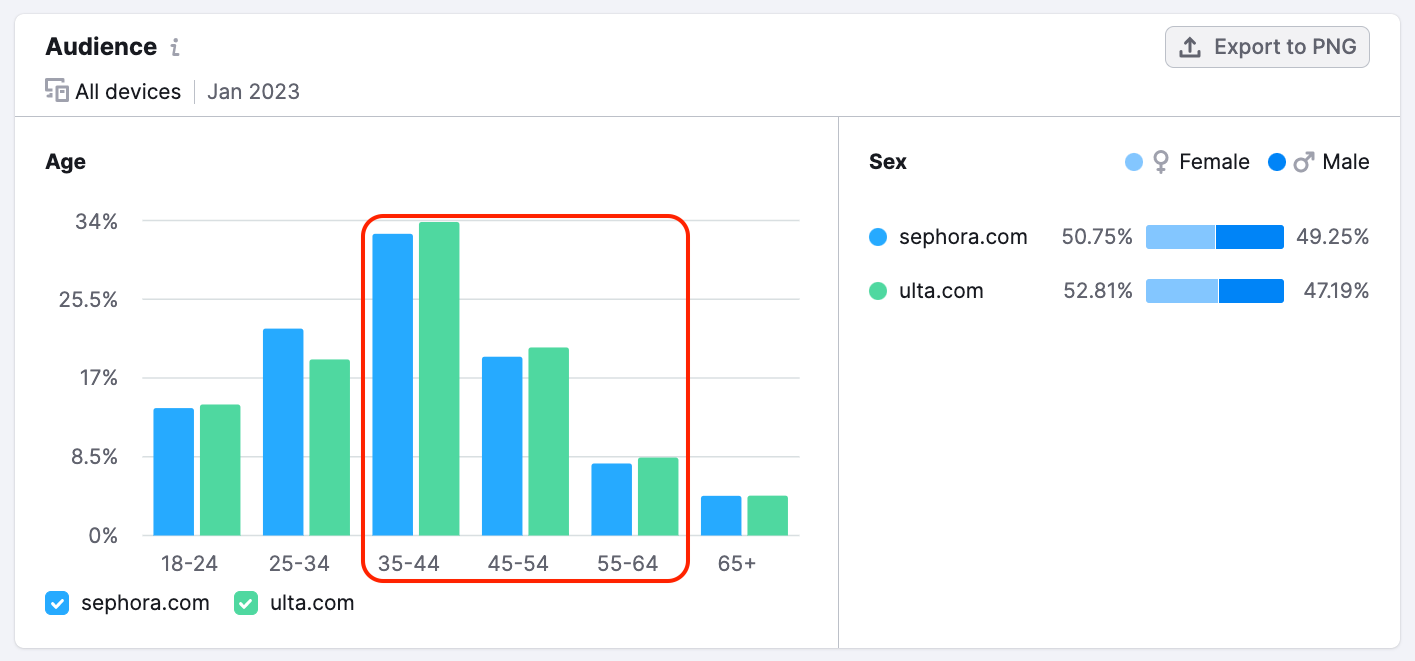Click the ulta.com label in chart legend
The height and width of the screenshot is (661, 1415).
pos(312,603)
